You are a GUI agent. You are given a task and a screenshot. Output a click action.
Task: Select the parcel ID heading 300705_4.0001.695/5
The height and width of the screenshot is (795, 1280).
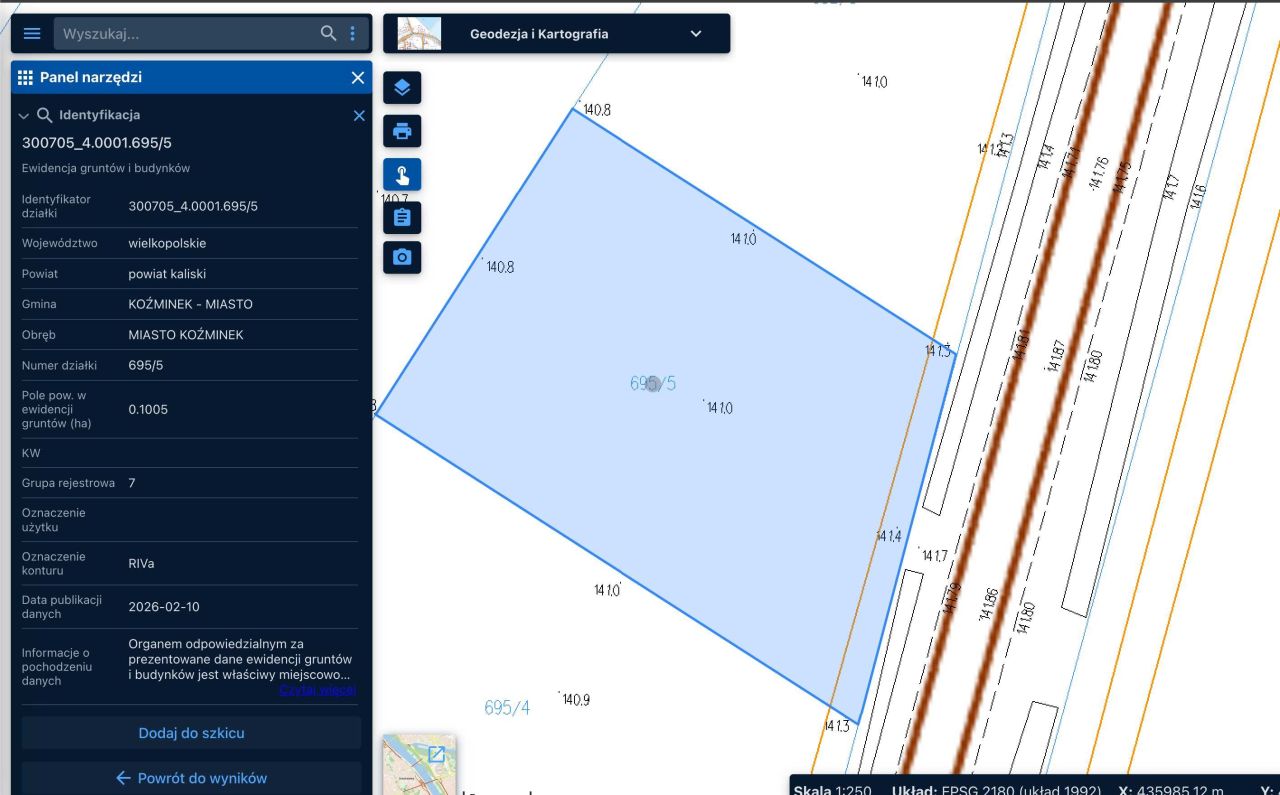[x=97, y=143]
